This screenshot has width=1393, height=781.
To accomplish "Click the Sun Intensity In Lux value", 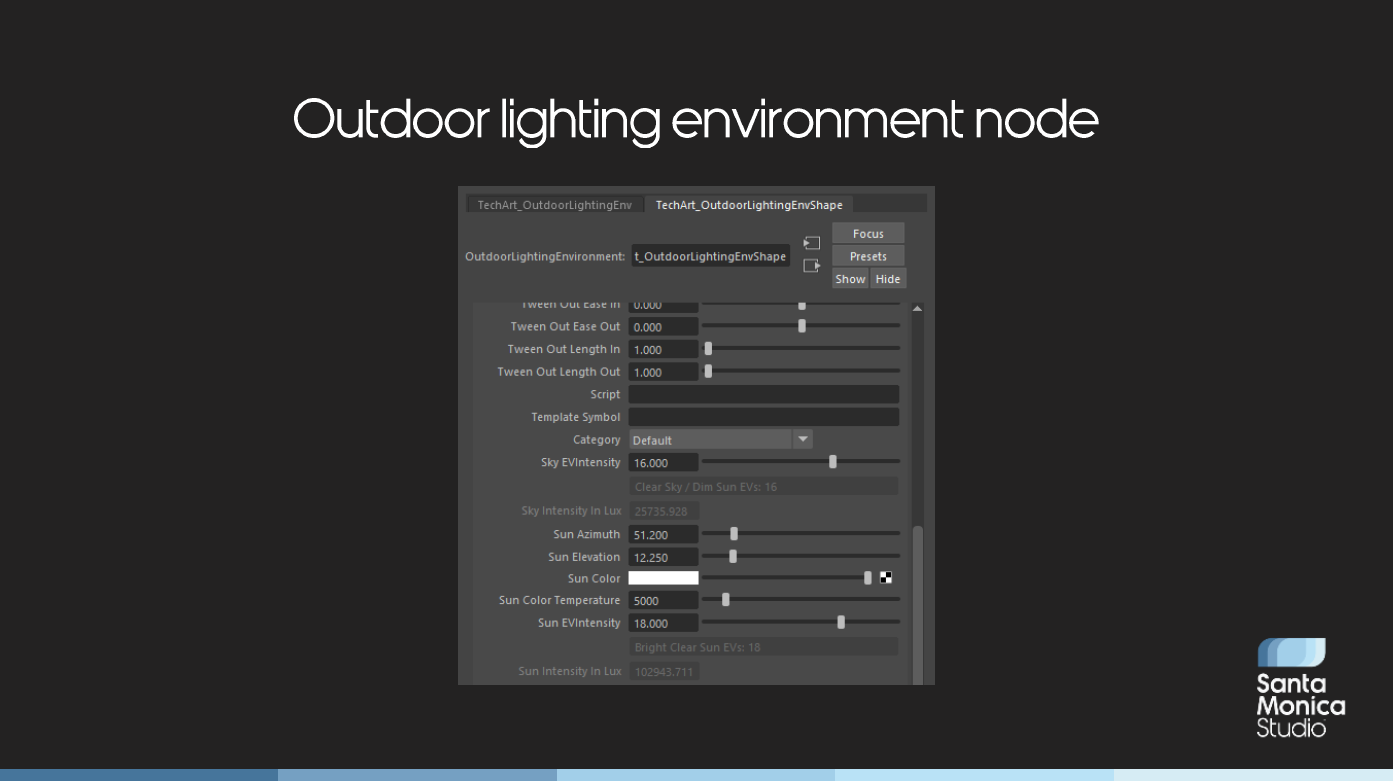I will [x=664, y=672].
